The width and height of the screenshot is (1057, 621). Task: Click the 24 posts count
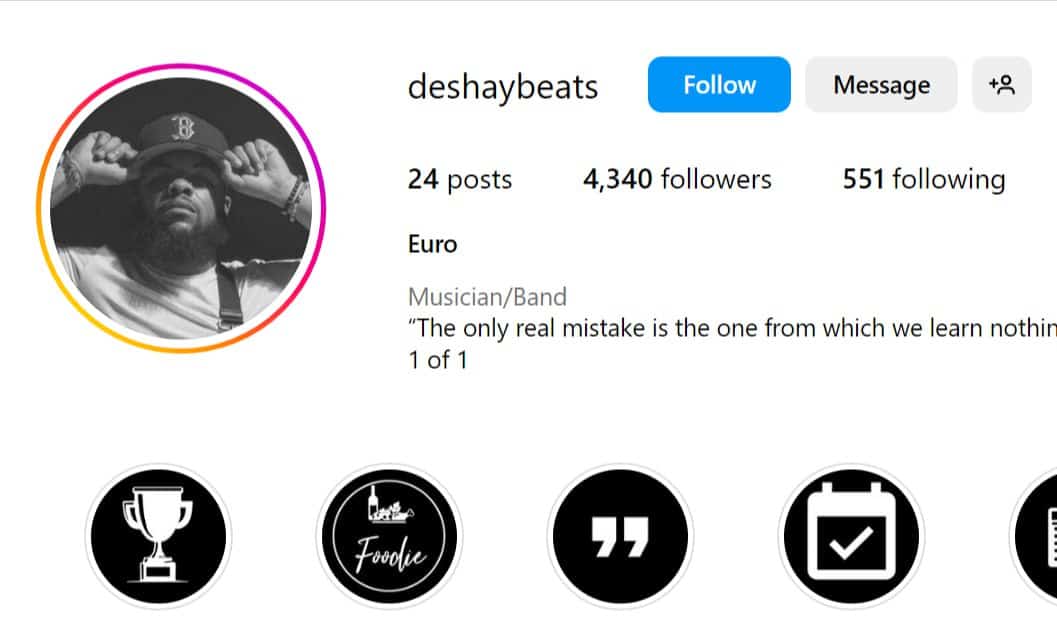tap(460, 179)
